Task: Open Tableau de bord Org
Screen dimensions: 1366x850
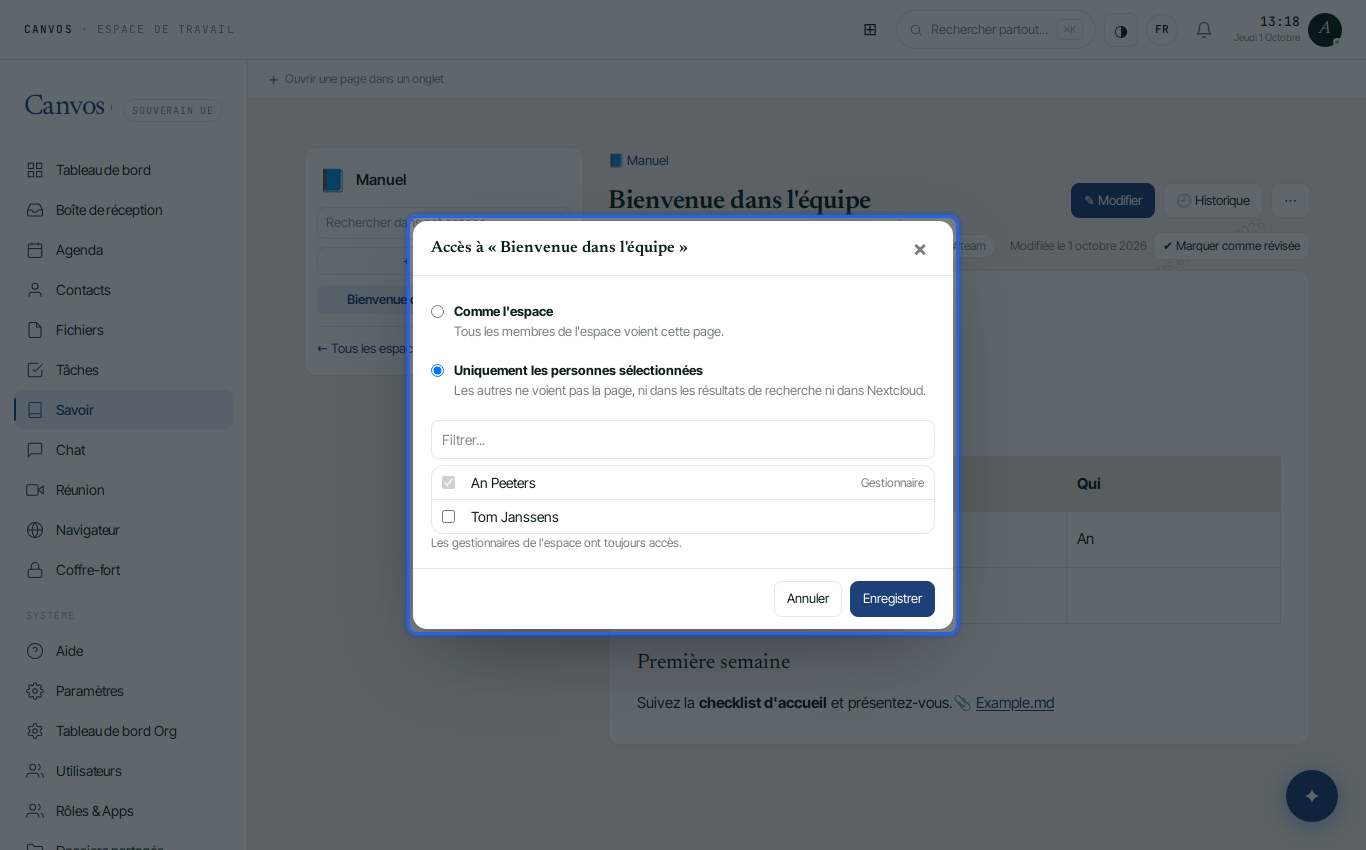Action: click(x=123, y=731)
